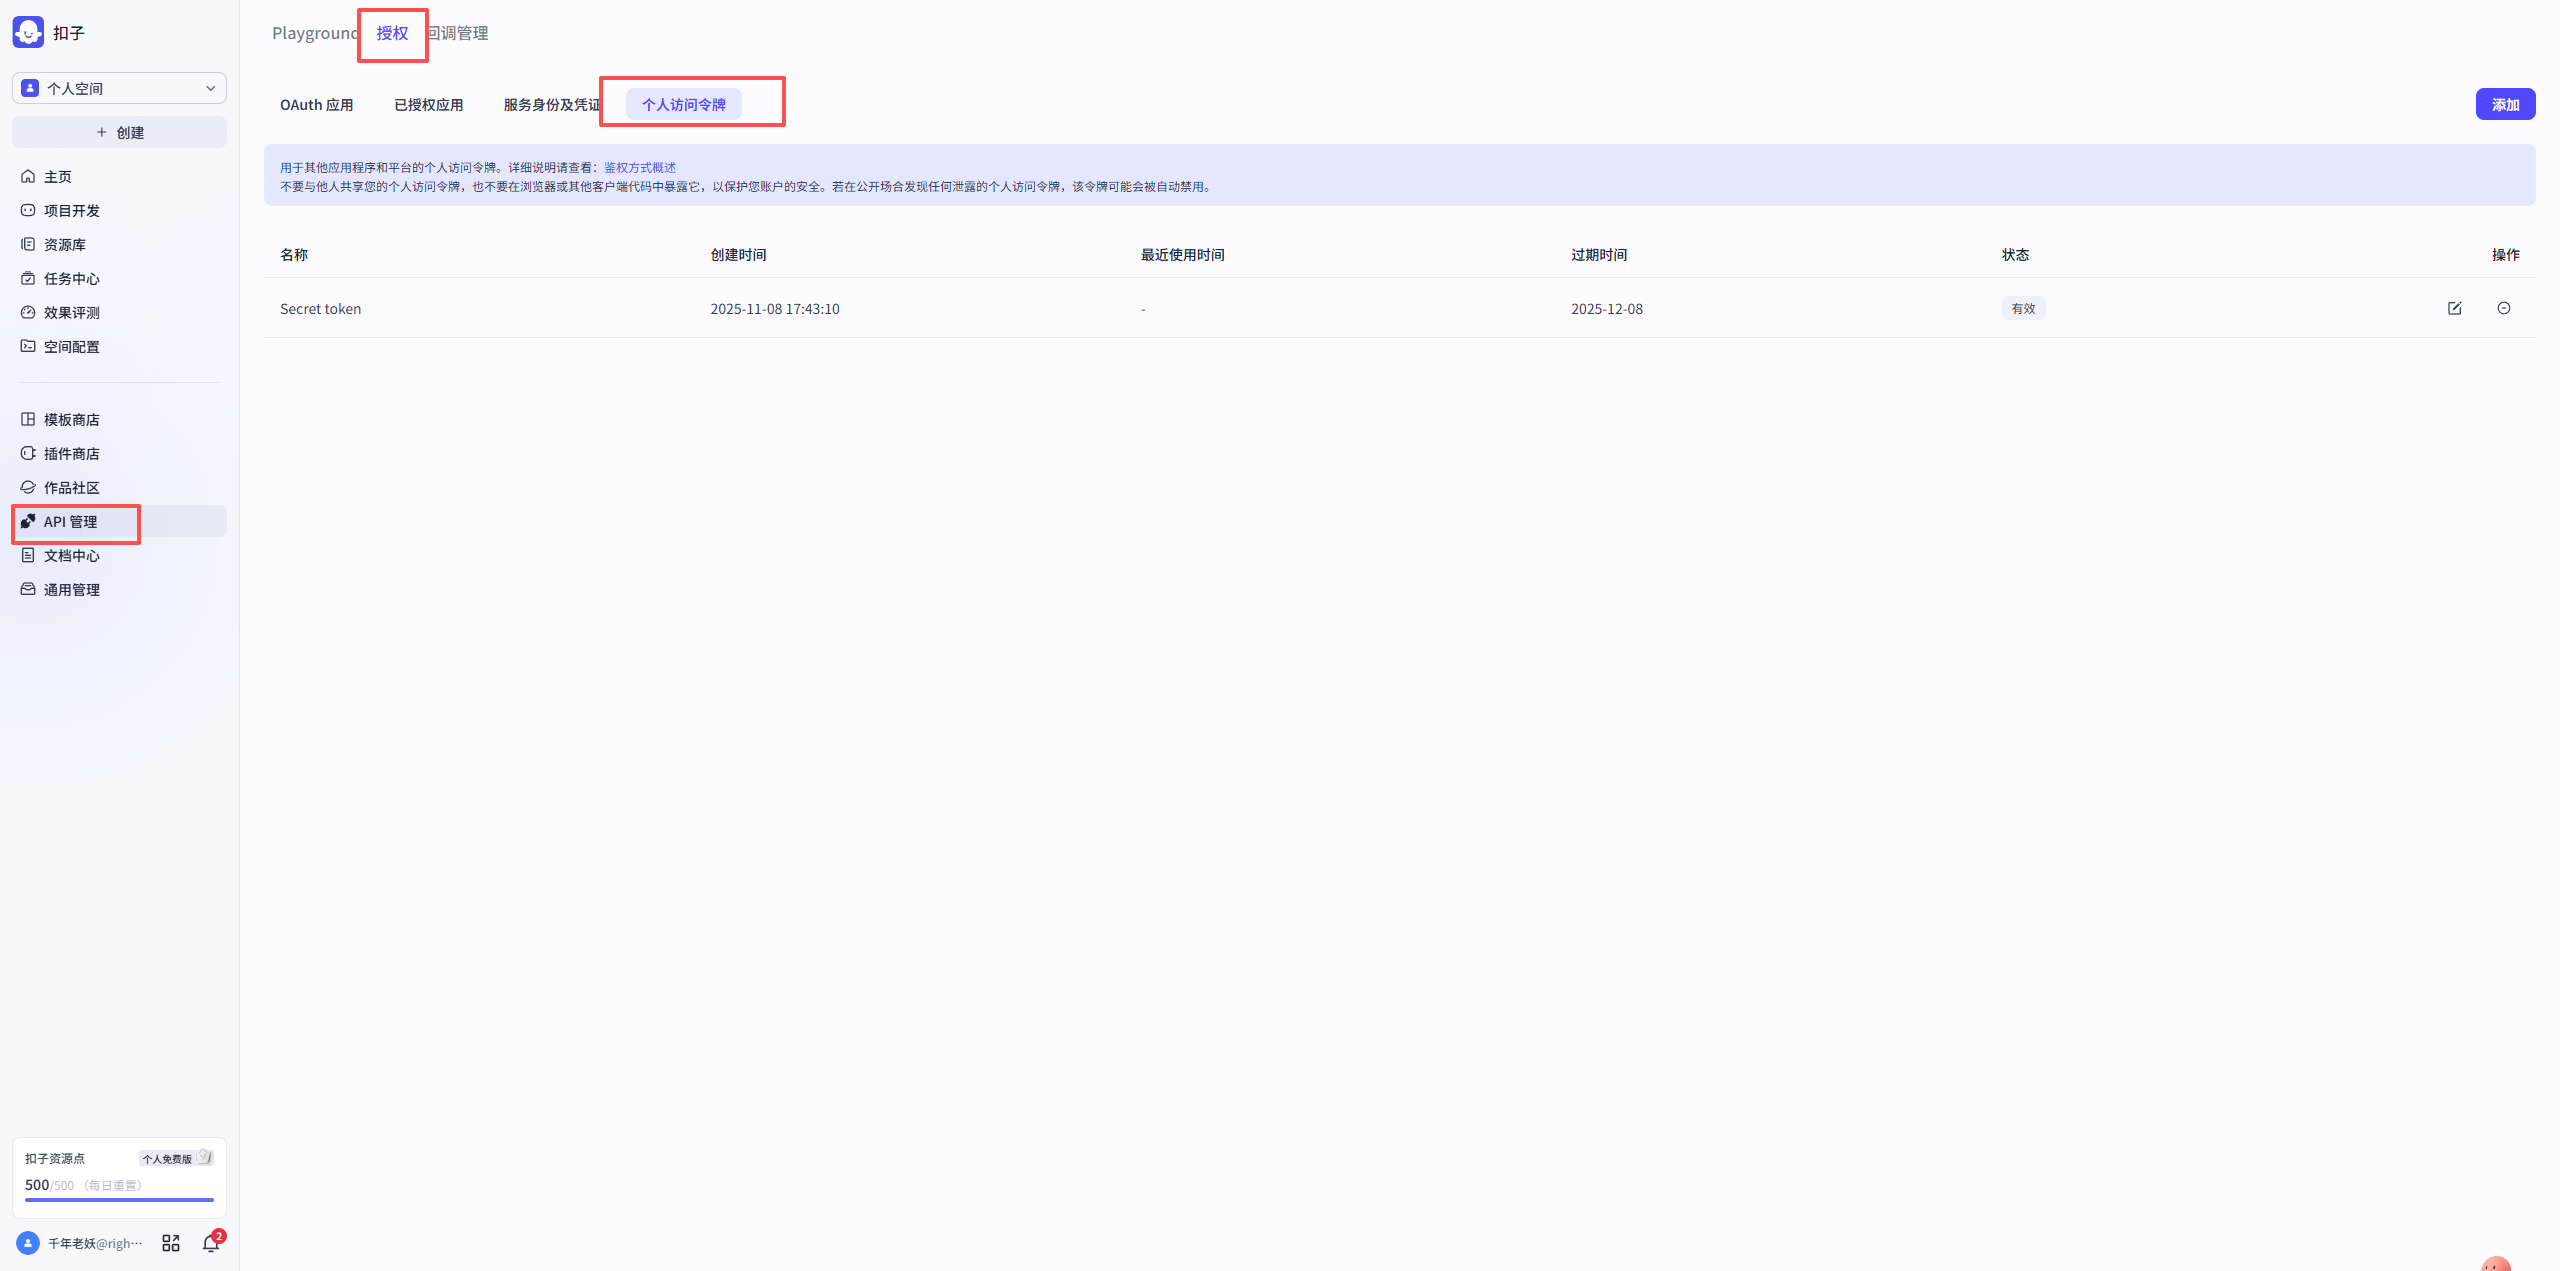Click the 创建 button in sidebar
This screenshot has height=1271, width=2560.
[x=119, y=132]
